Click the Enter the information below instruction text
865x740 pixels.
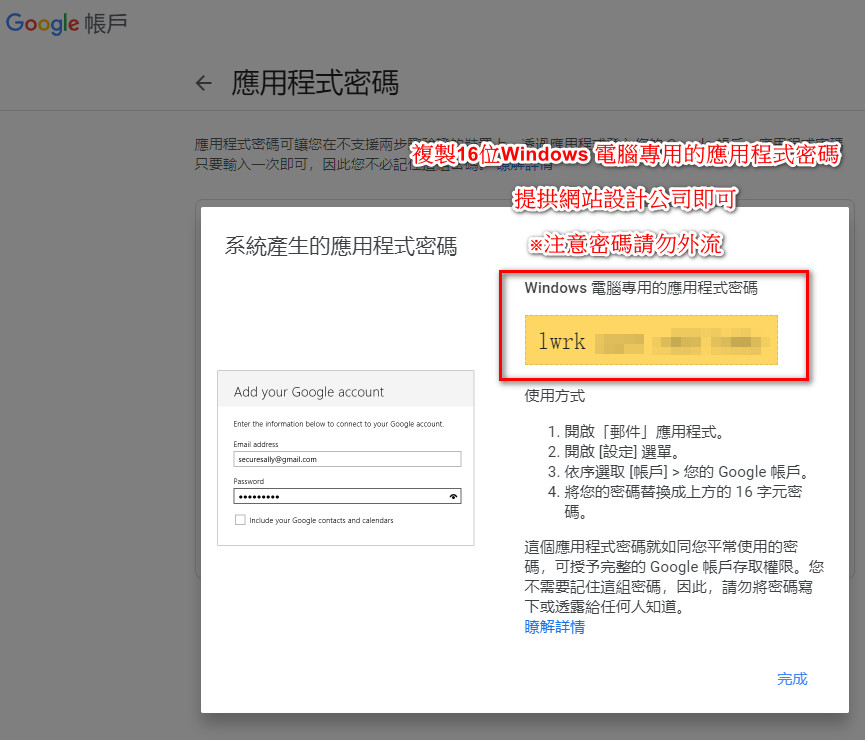(x=338, y=424)
